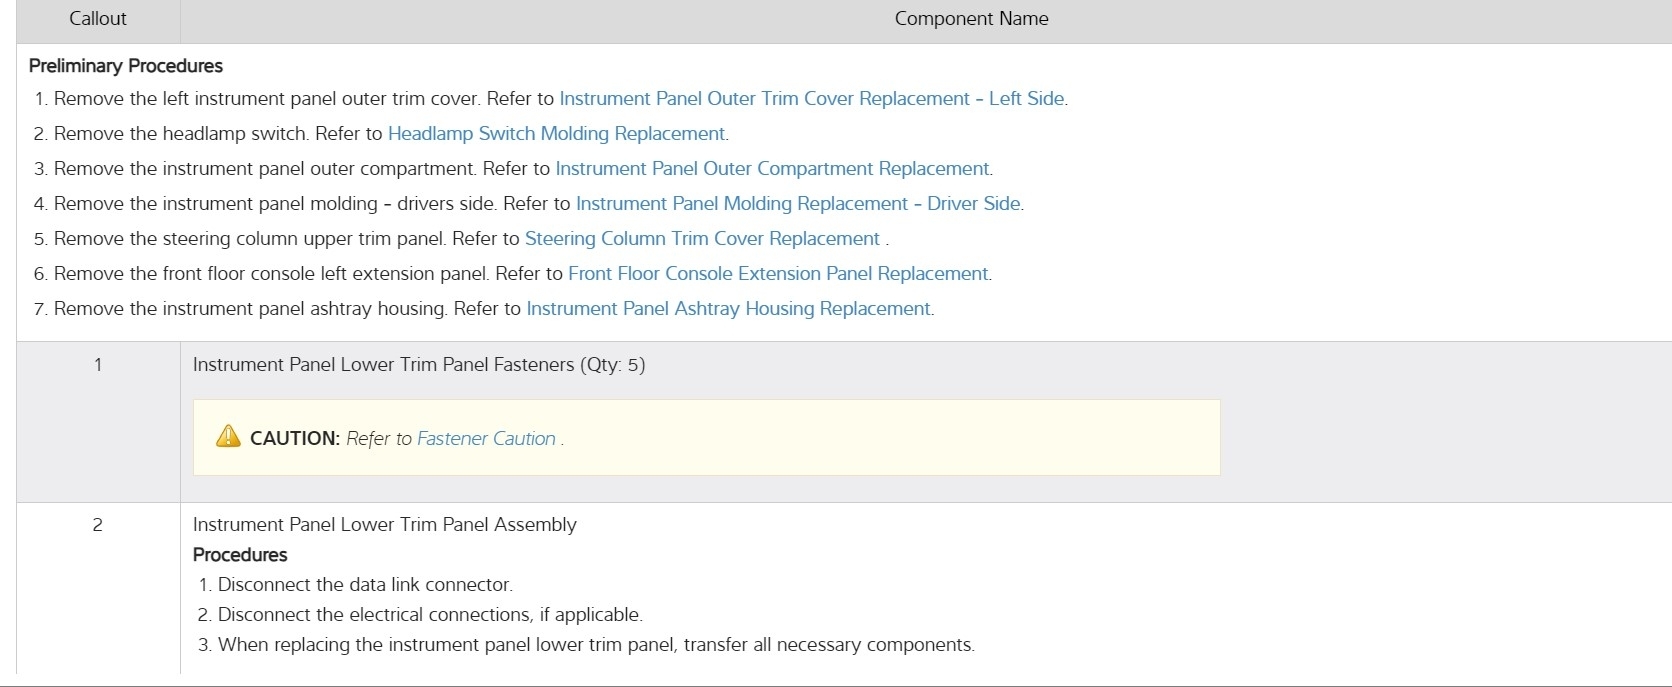Click the yellow caution warning triangle icon

click(228, 436)
